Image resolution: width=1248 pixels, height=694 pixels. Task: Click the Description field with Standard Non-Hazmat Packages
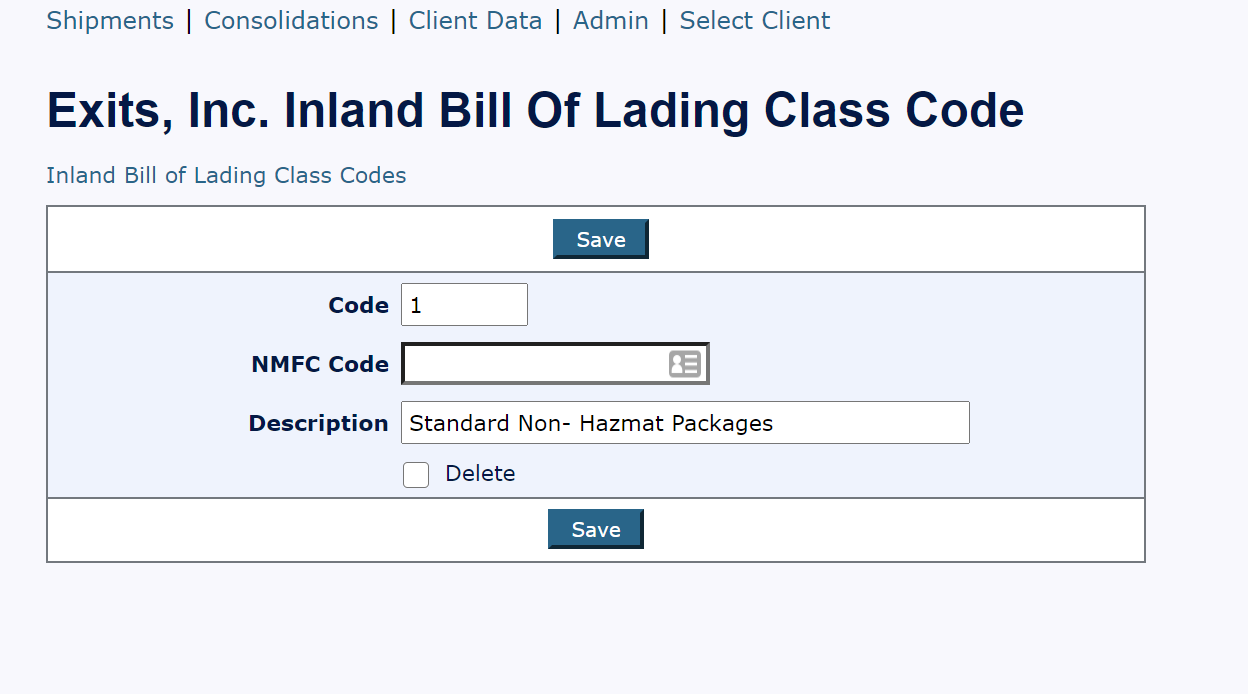tap(684, 422)
